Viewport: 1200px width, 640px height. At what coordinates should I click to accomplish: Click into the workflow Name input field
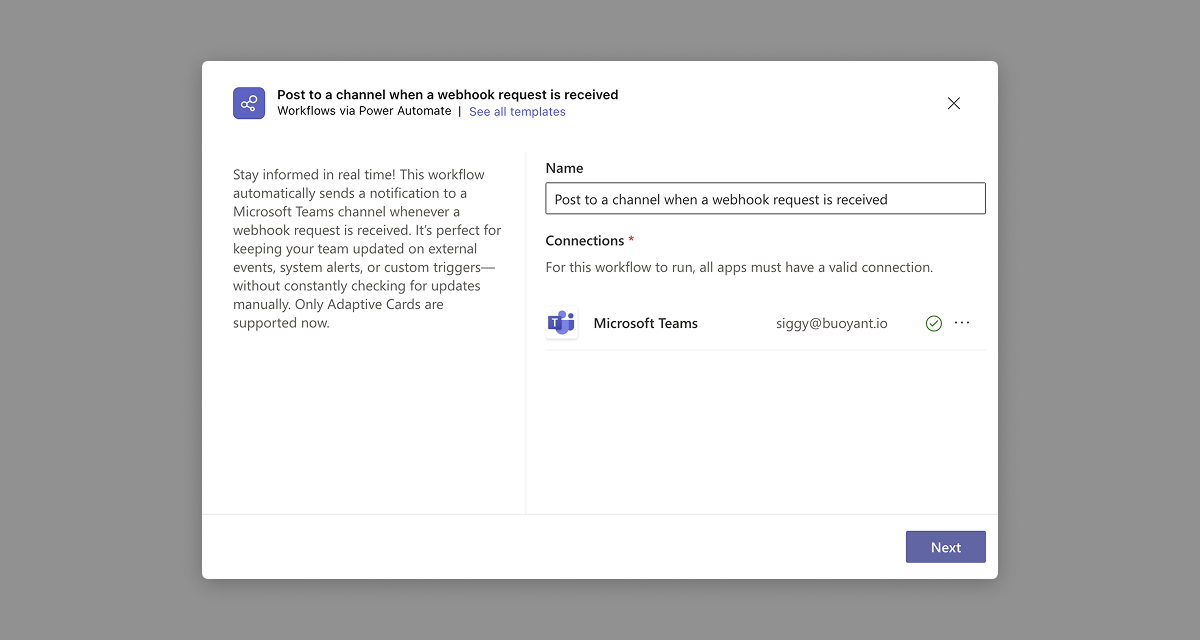pos(765,198)
